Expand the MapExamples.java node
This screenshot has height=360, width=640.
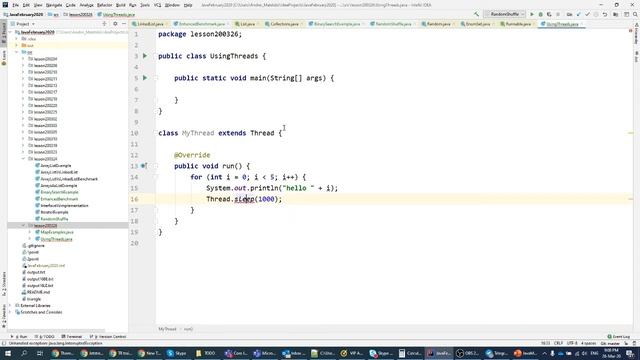click(30, 232)
